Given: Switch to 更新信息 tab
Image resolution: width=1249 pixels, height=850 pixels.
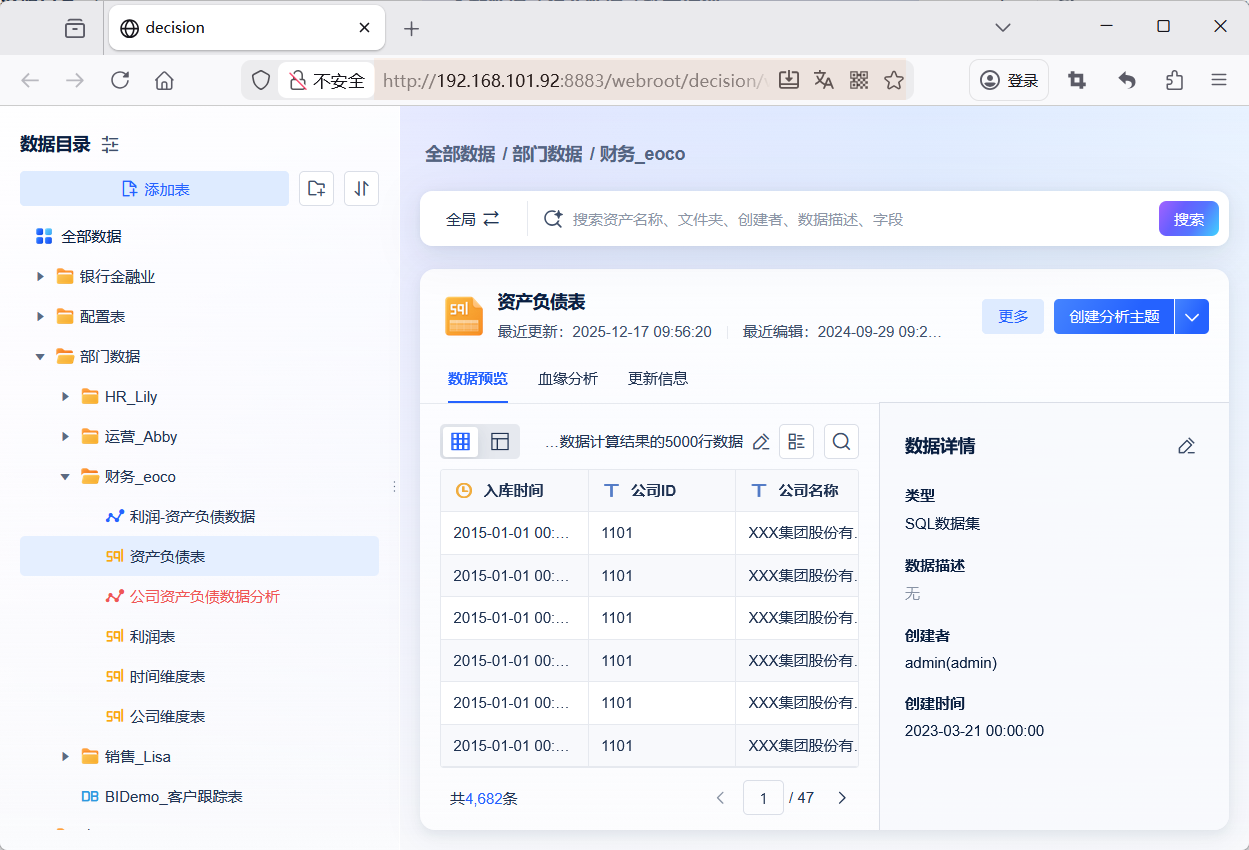Looking at the screenshot, I should click(x=658, y=378).
